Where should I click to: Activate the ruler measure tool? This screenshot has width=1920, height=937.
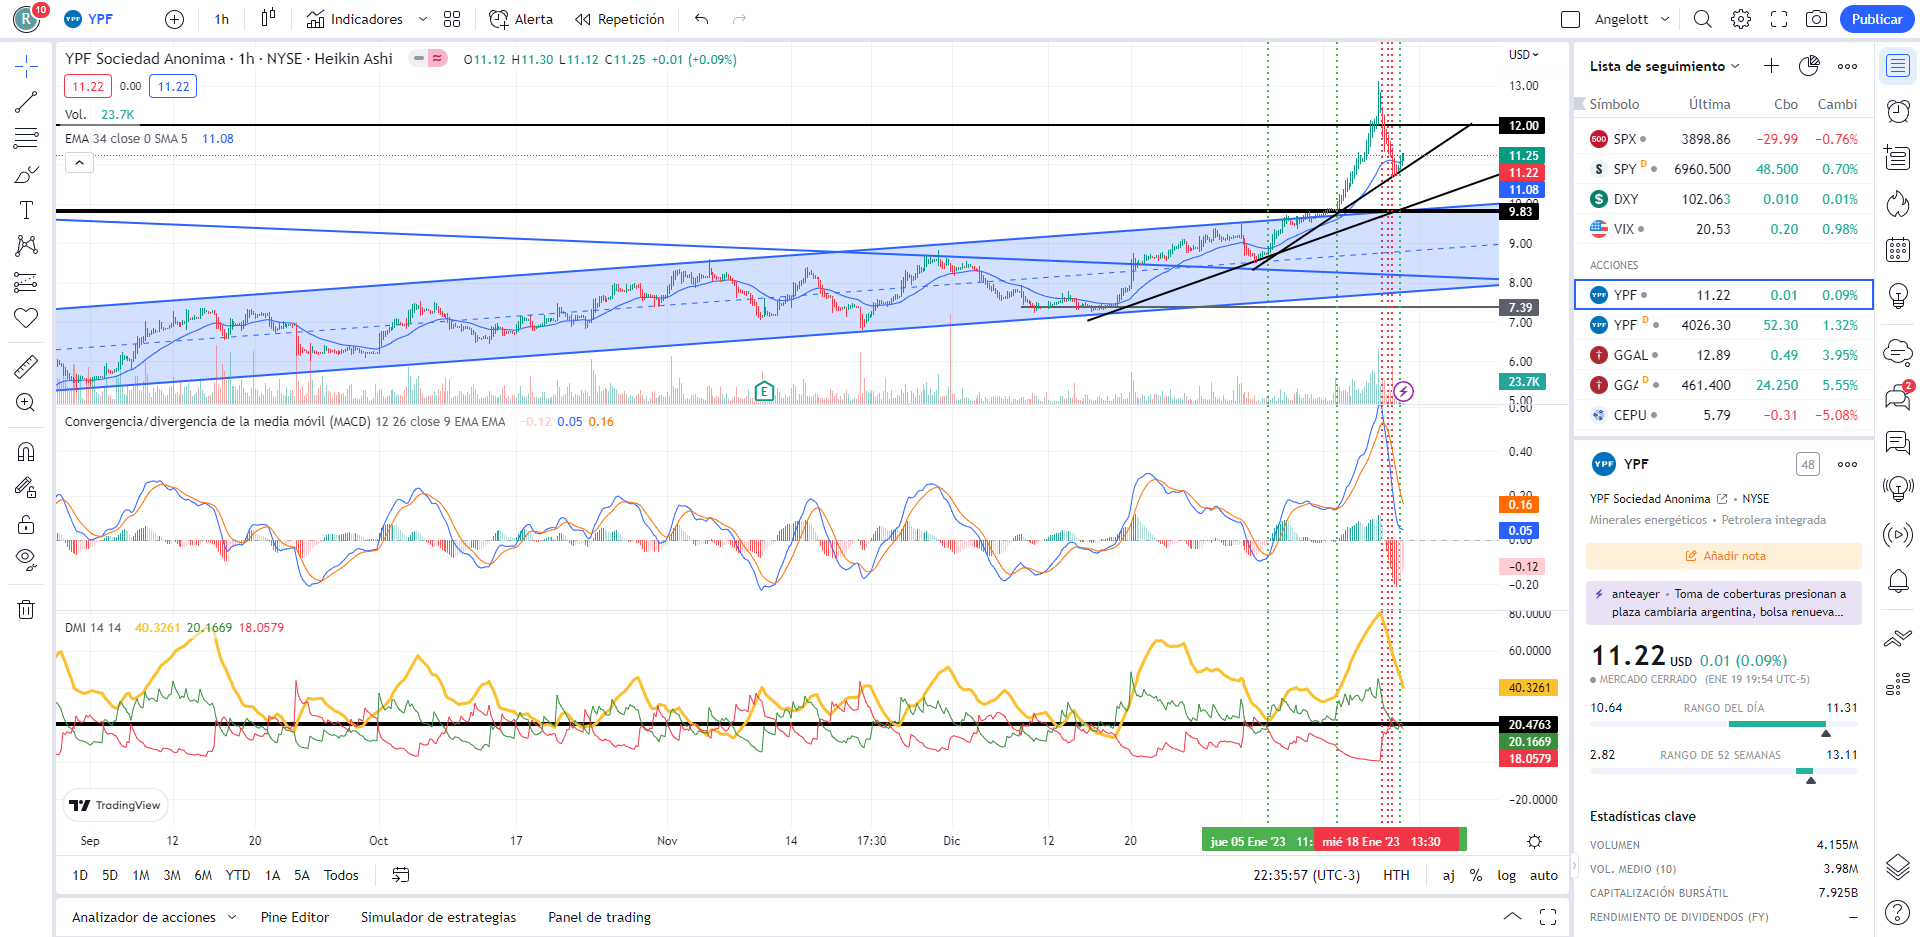pyautogui.click(x=26, y=367)
